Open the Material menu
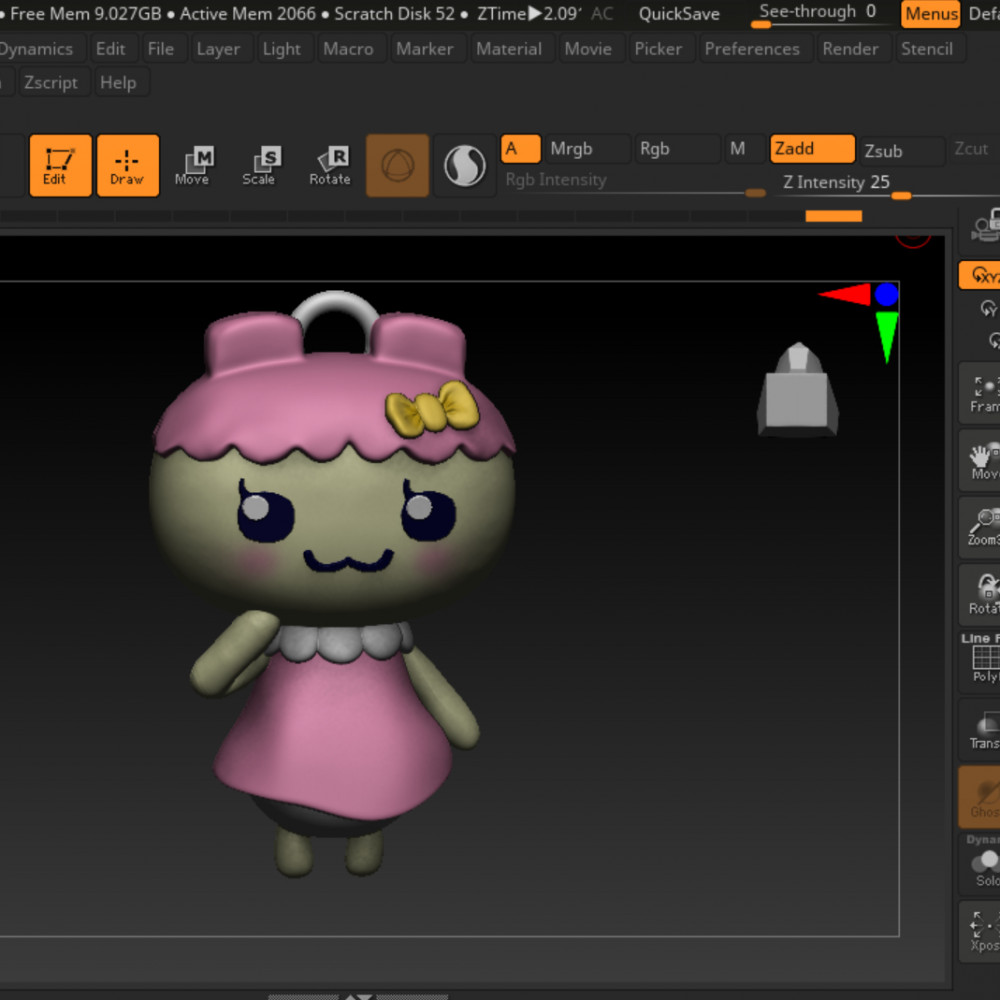The height and width of the screenshot is (1000, 1000). point(509,48)
